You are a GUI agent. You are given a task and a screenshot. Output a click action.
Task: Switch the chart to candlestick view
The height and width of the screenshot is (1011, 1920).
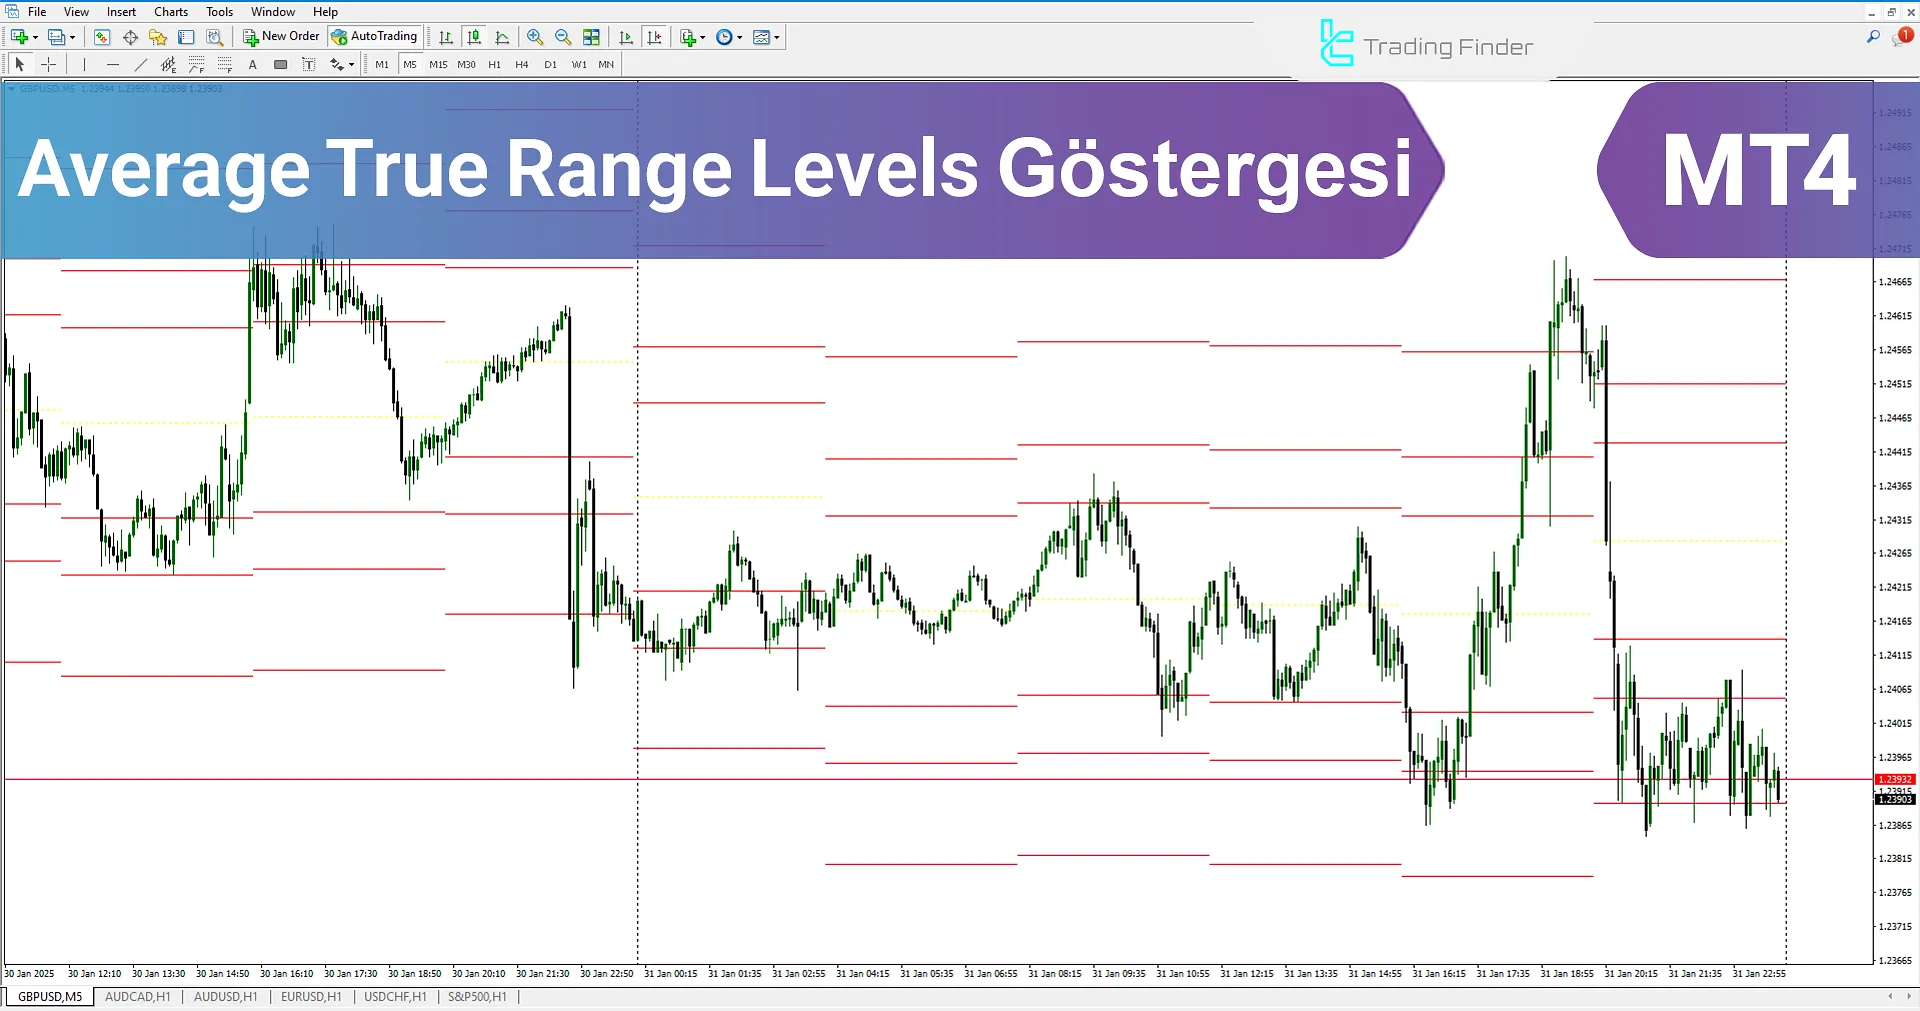tap(474, 37)
